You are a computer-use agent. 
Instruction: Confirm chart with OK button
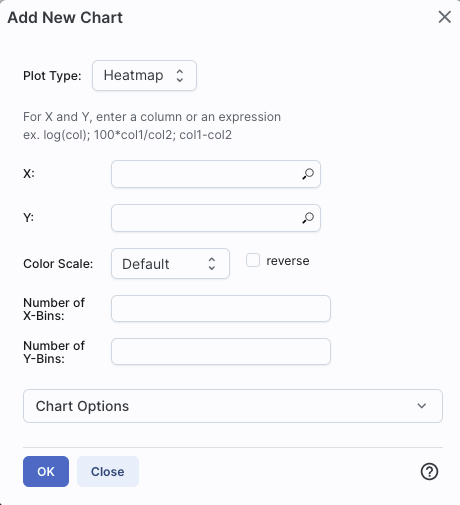point(46,472)
